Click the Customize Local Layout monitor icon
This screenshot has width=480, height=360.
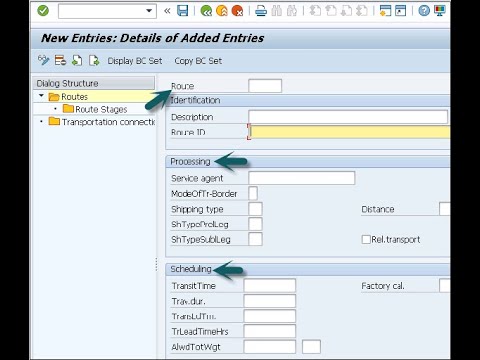(x=440, y=11)
